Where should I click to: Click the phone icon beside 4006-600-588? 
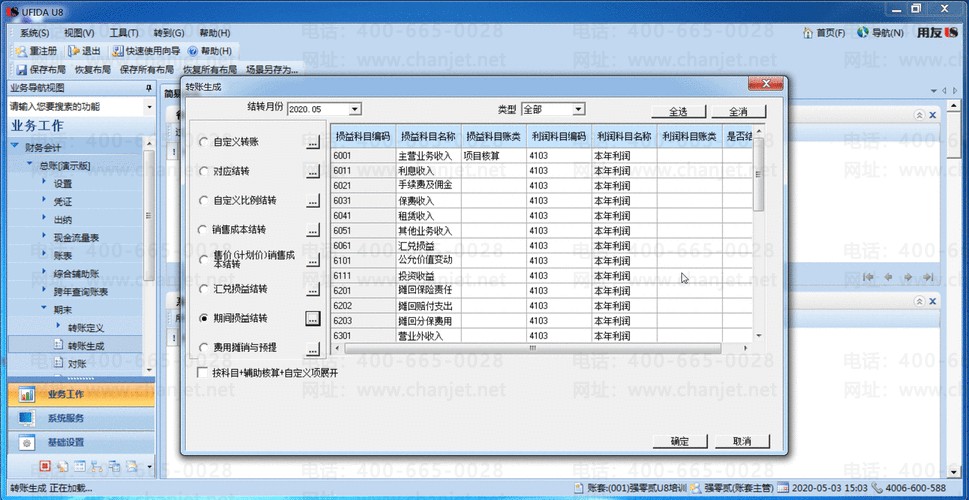pos(878,488)
